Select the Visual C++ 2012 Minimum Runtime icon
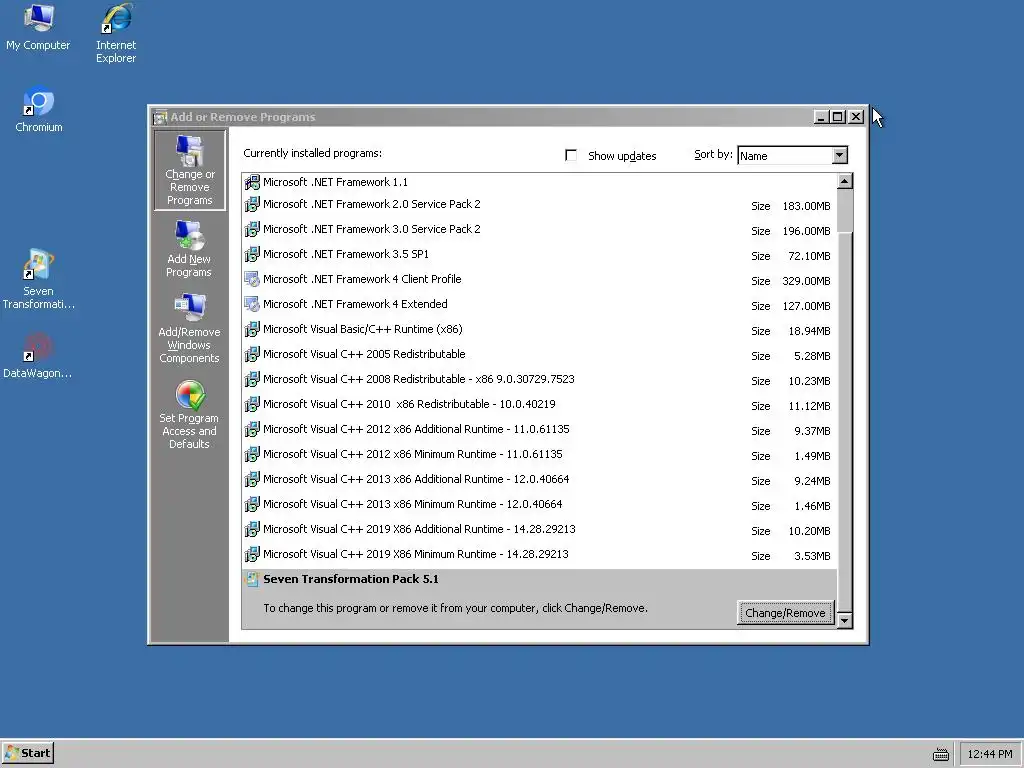 (x=252, y=454)
